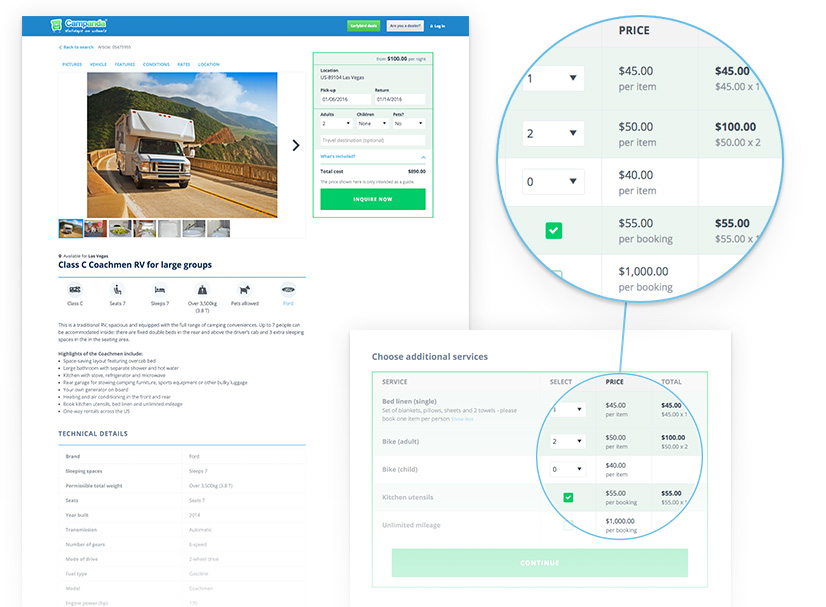Screen dimensions: 826x607
Task: Select the Class C vehicle icon
Action: click(x=75, y=289)
